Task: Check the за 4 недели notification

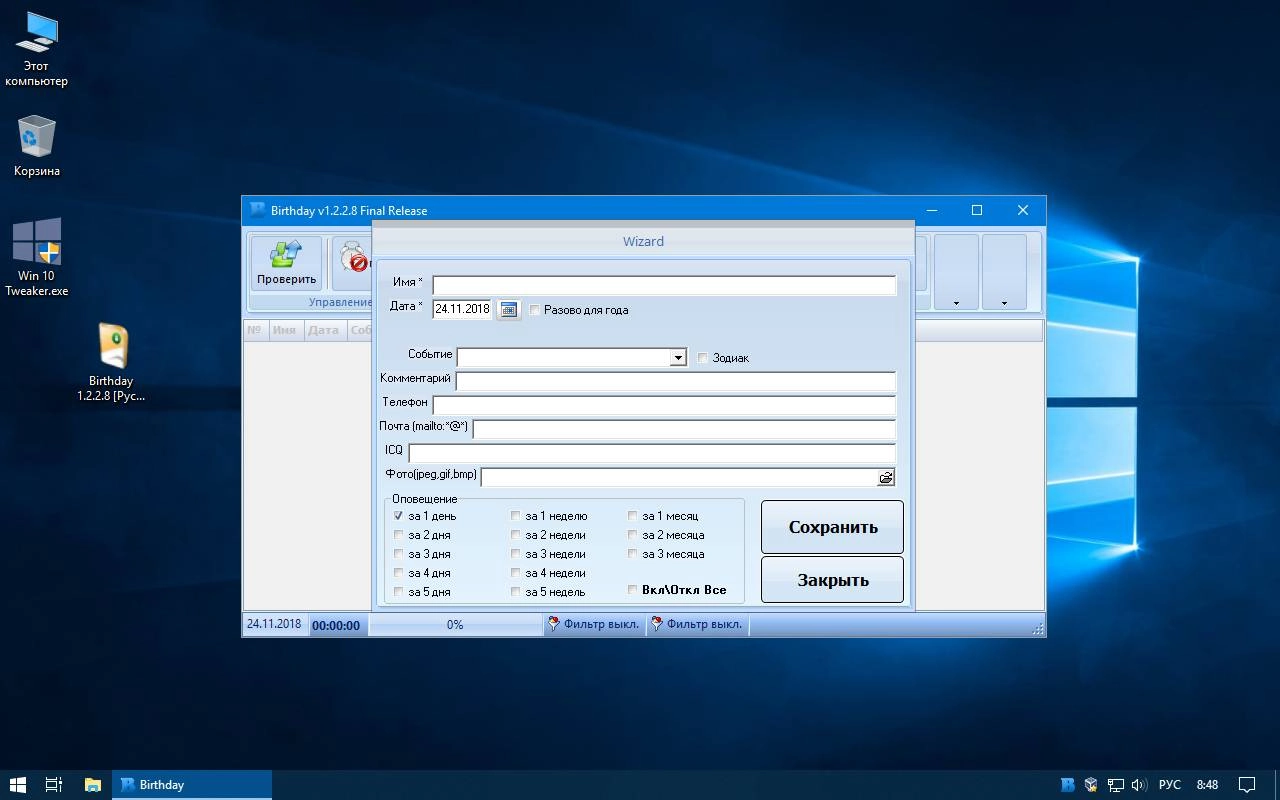Action: (x=516, y=573)
